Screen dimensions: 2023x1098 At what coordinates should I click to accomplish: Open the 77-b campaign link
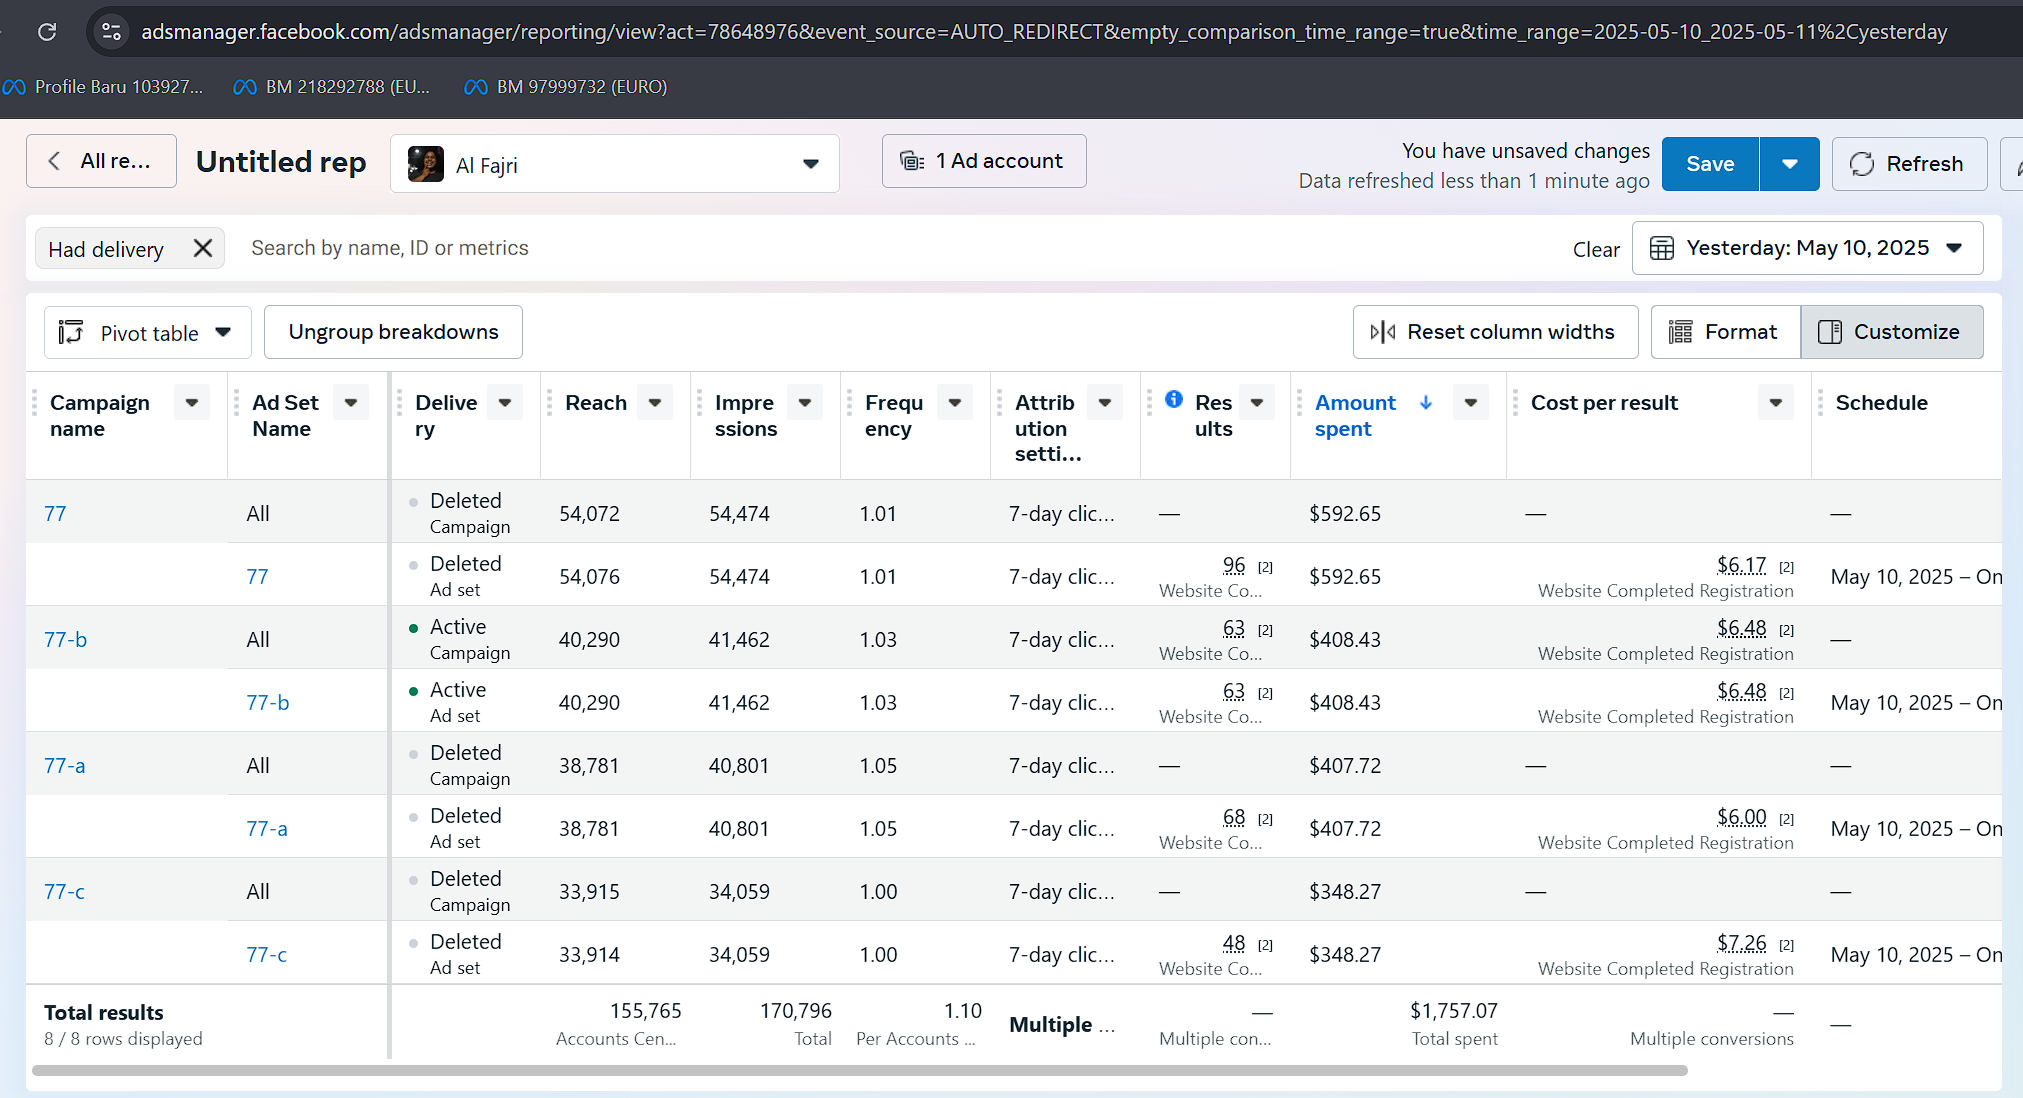pos(66,639)
